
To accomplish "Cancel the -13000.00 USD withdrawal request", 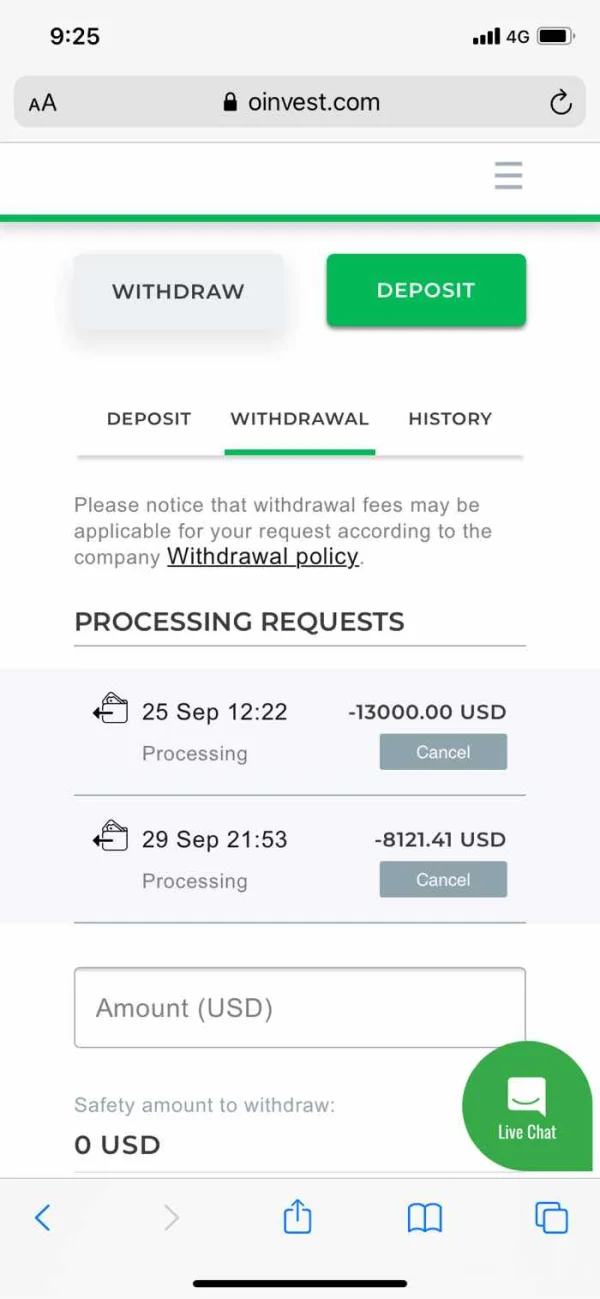I will coord(443,752).
